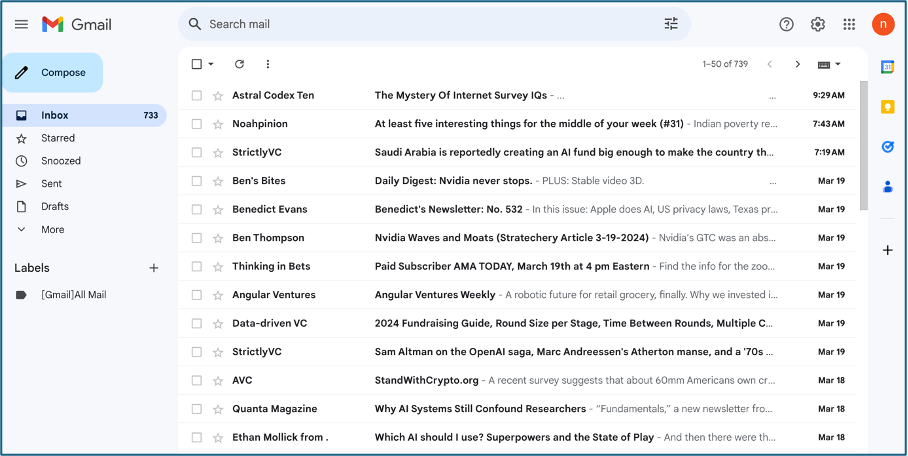Open input tools keyboard dropdown
The image size is (908, 456).
point(829,64)
